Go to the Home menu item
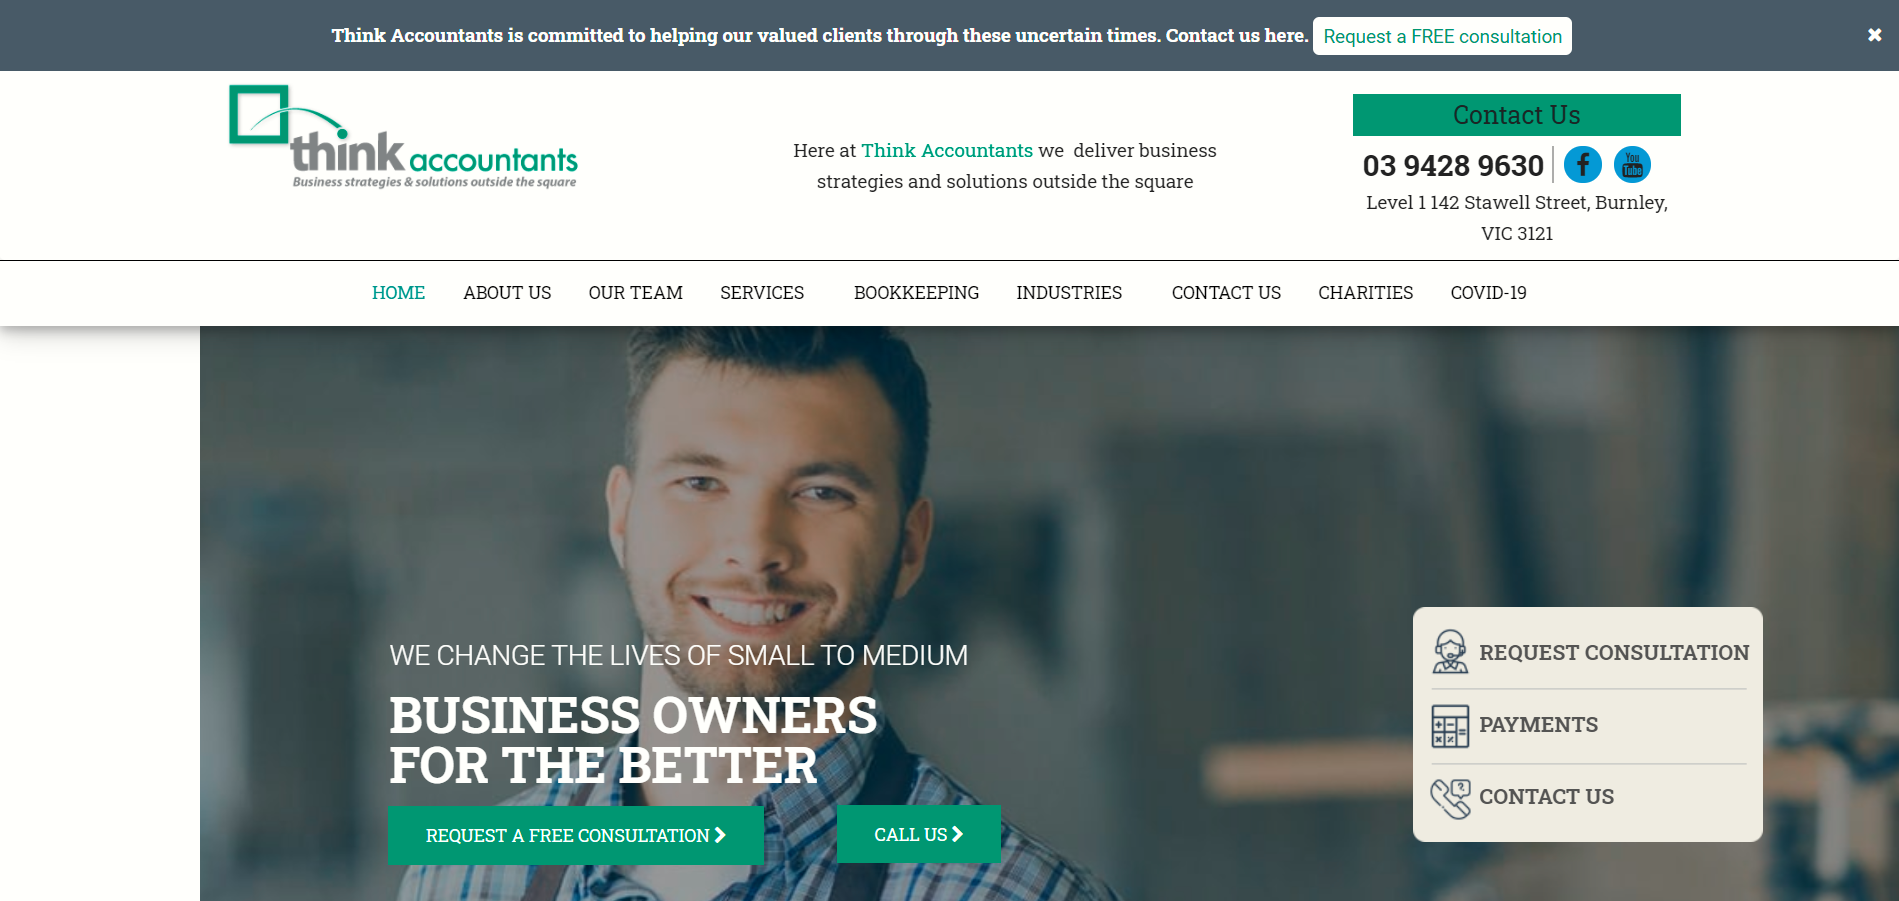The image size is (1899, 901). click(x=398, y=293)
